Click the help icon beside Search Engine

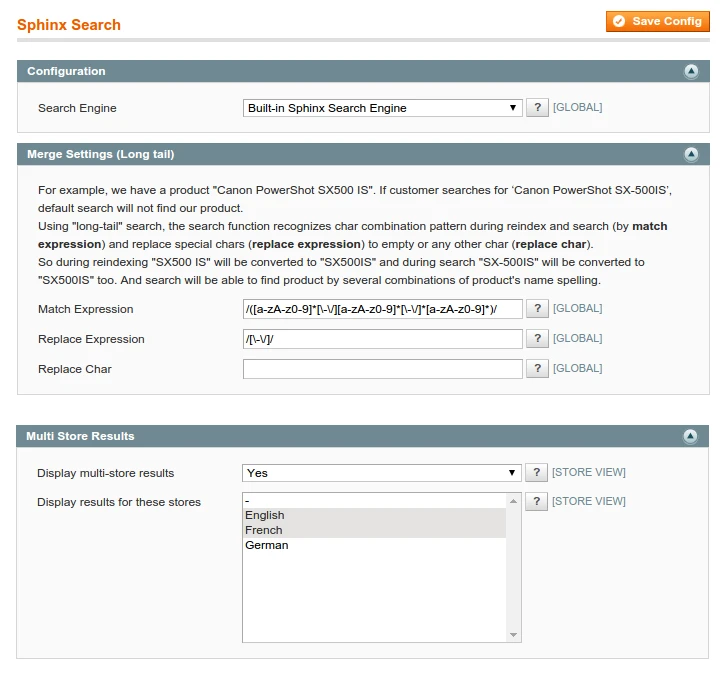(537, 108)
